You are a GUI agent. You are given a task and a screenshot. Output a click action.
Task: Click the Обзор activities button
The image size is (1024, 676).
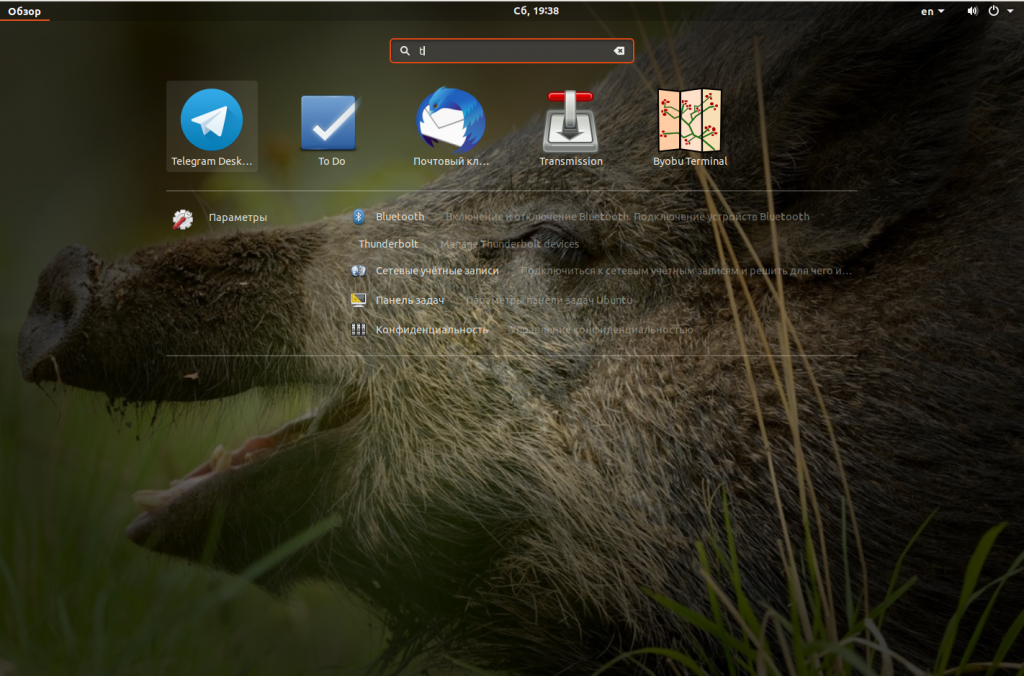coord(25,11)
